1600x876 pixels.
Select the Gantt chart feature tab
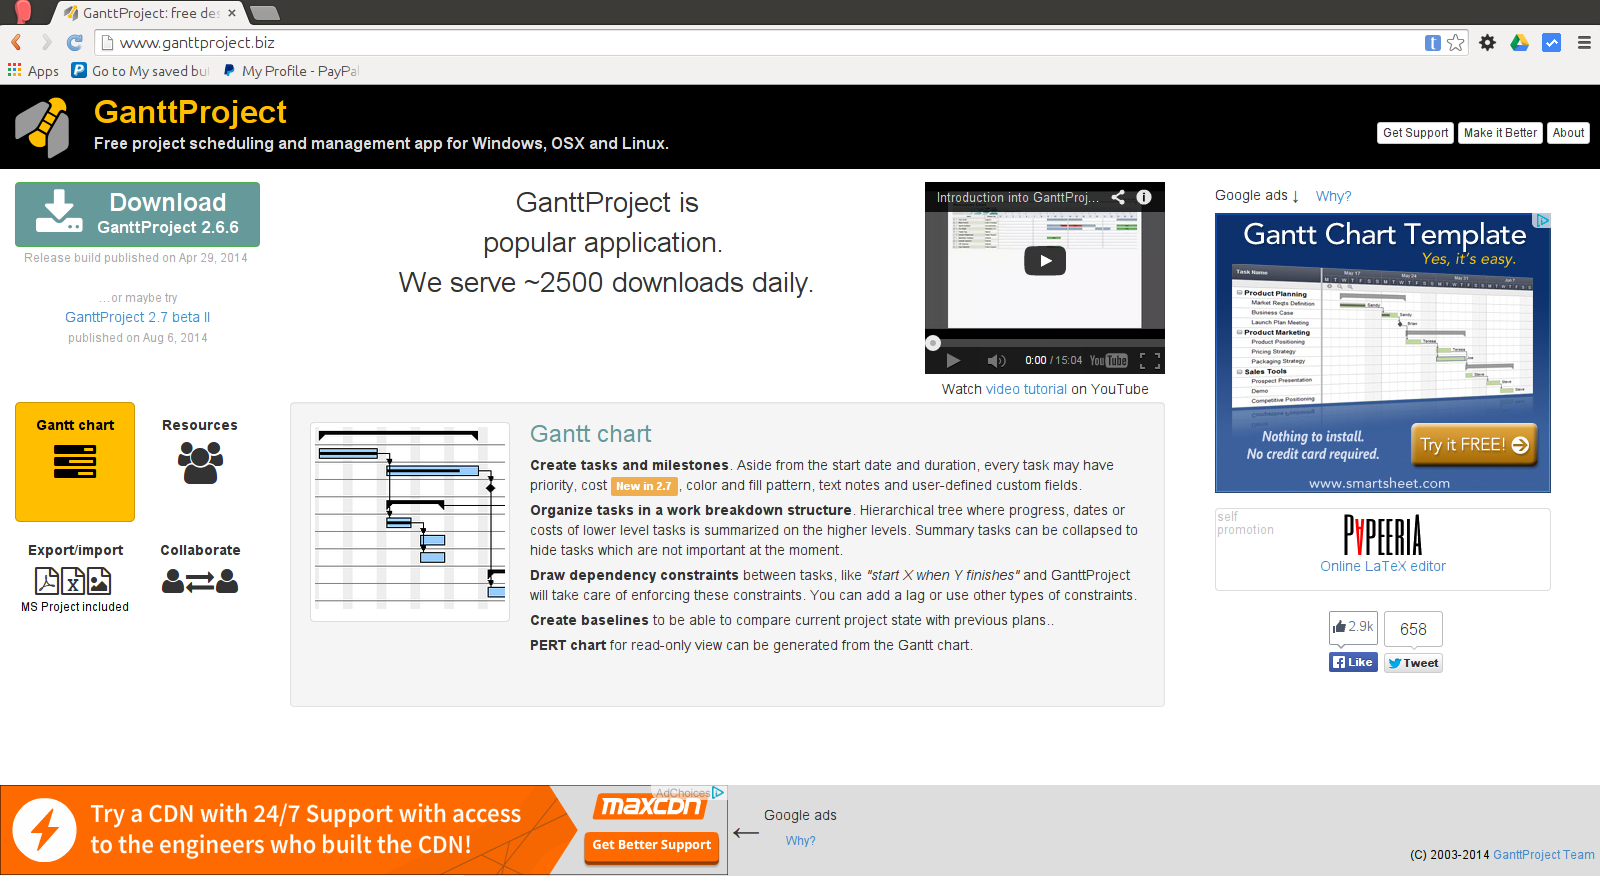(75, 462)
